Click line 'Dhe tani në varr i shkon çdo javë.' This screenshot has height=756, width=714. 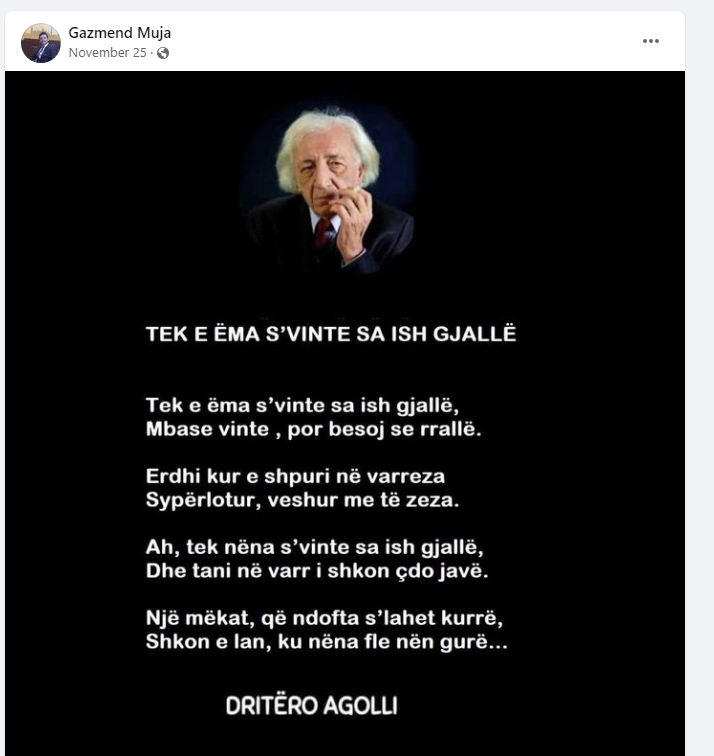coord(317,571)
